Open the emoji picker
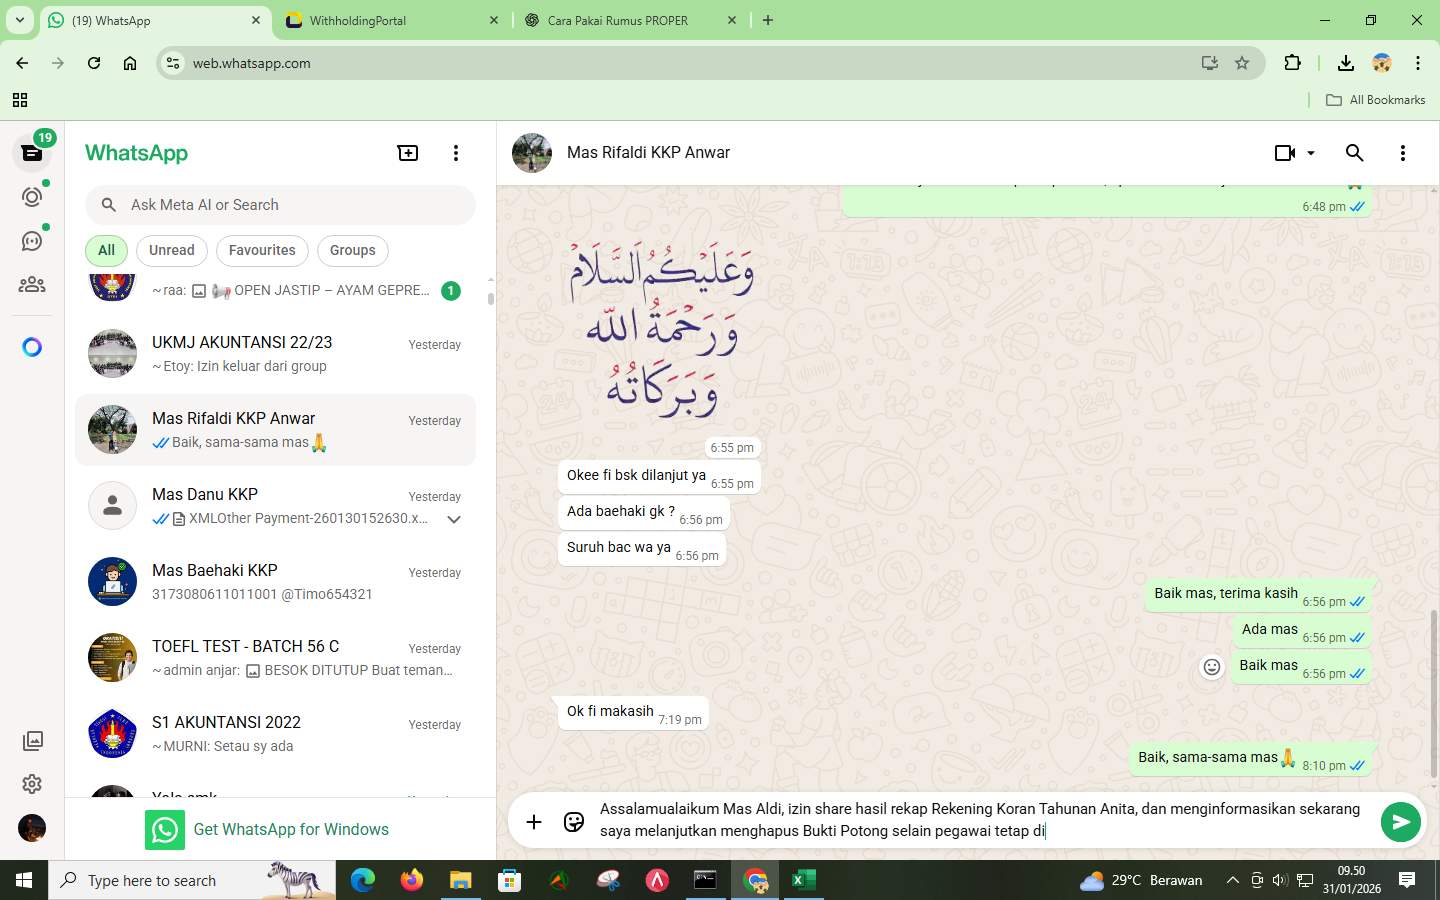 pyautogui.click(x=573, y=822)
